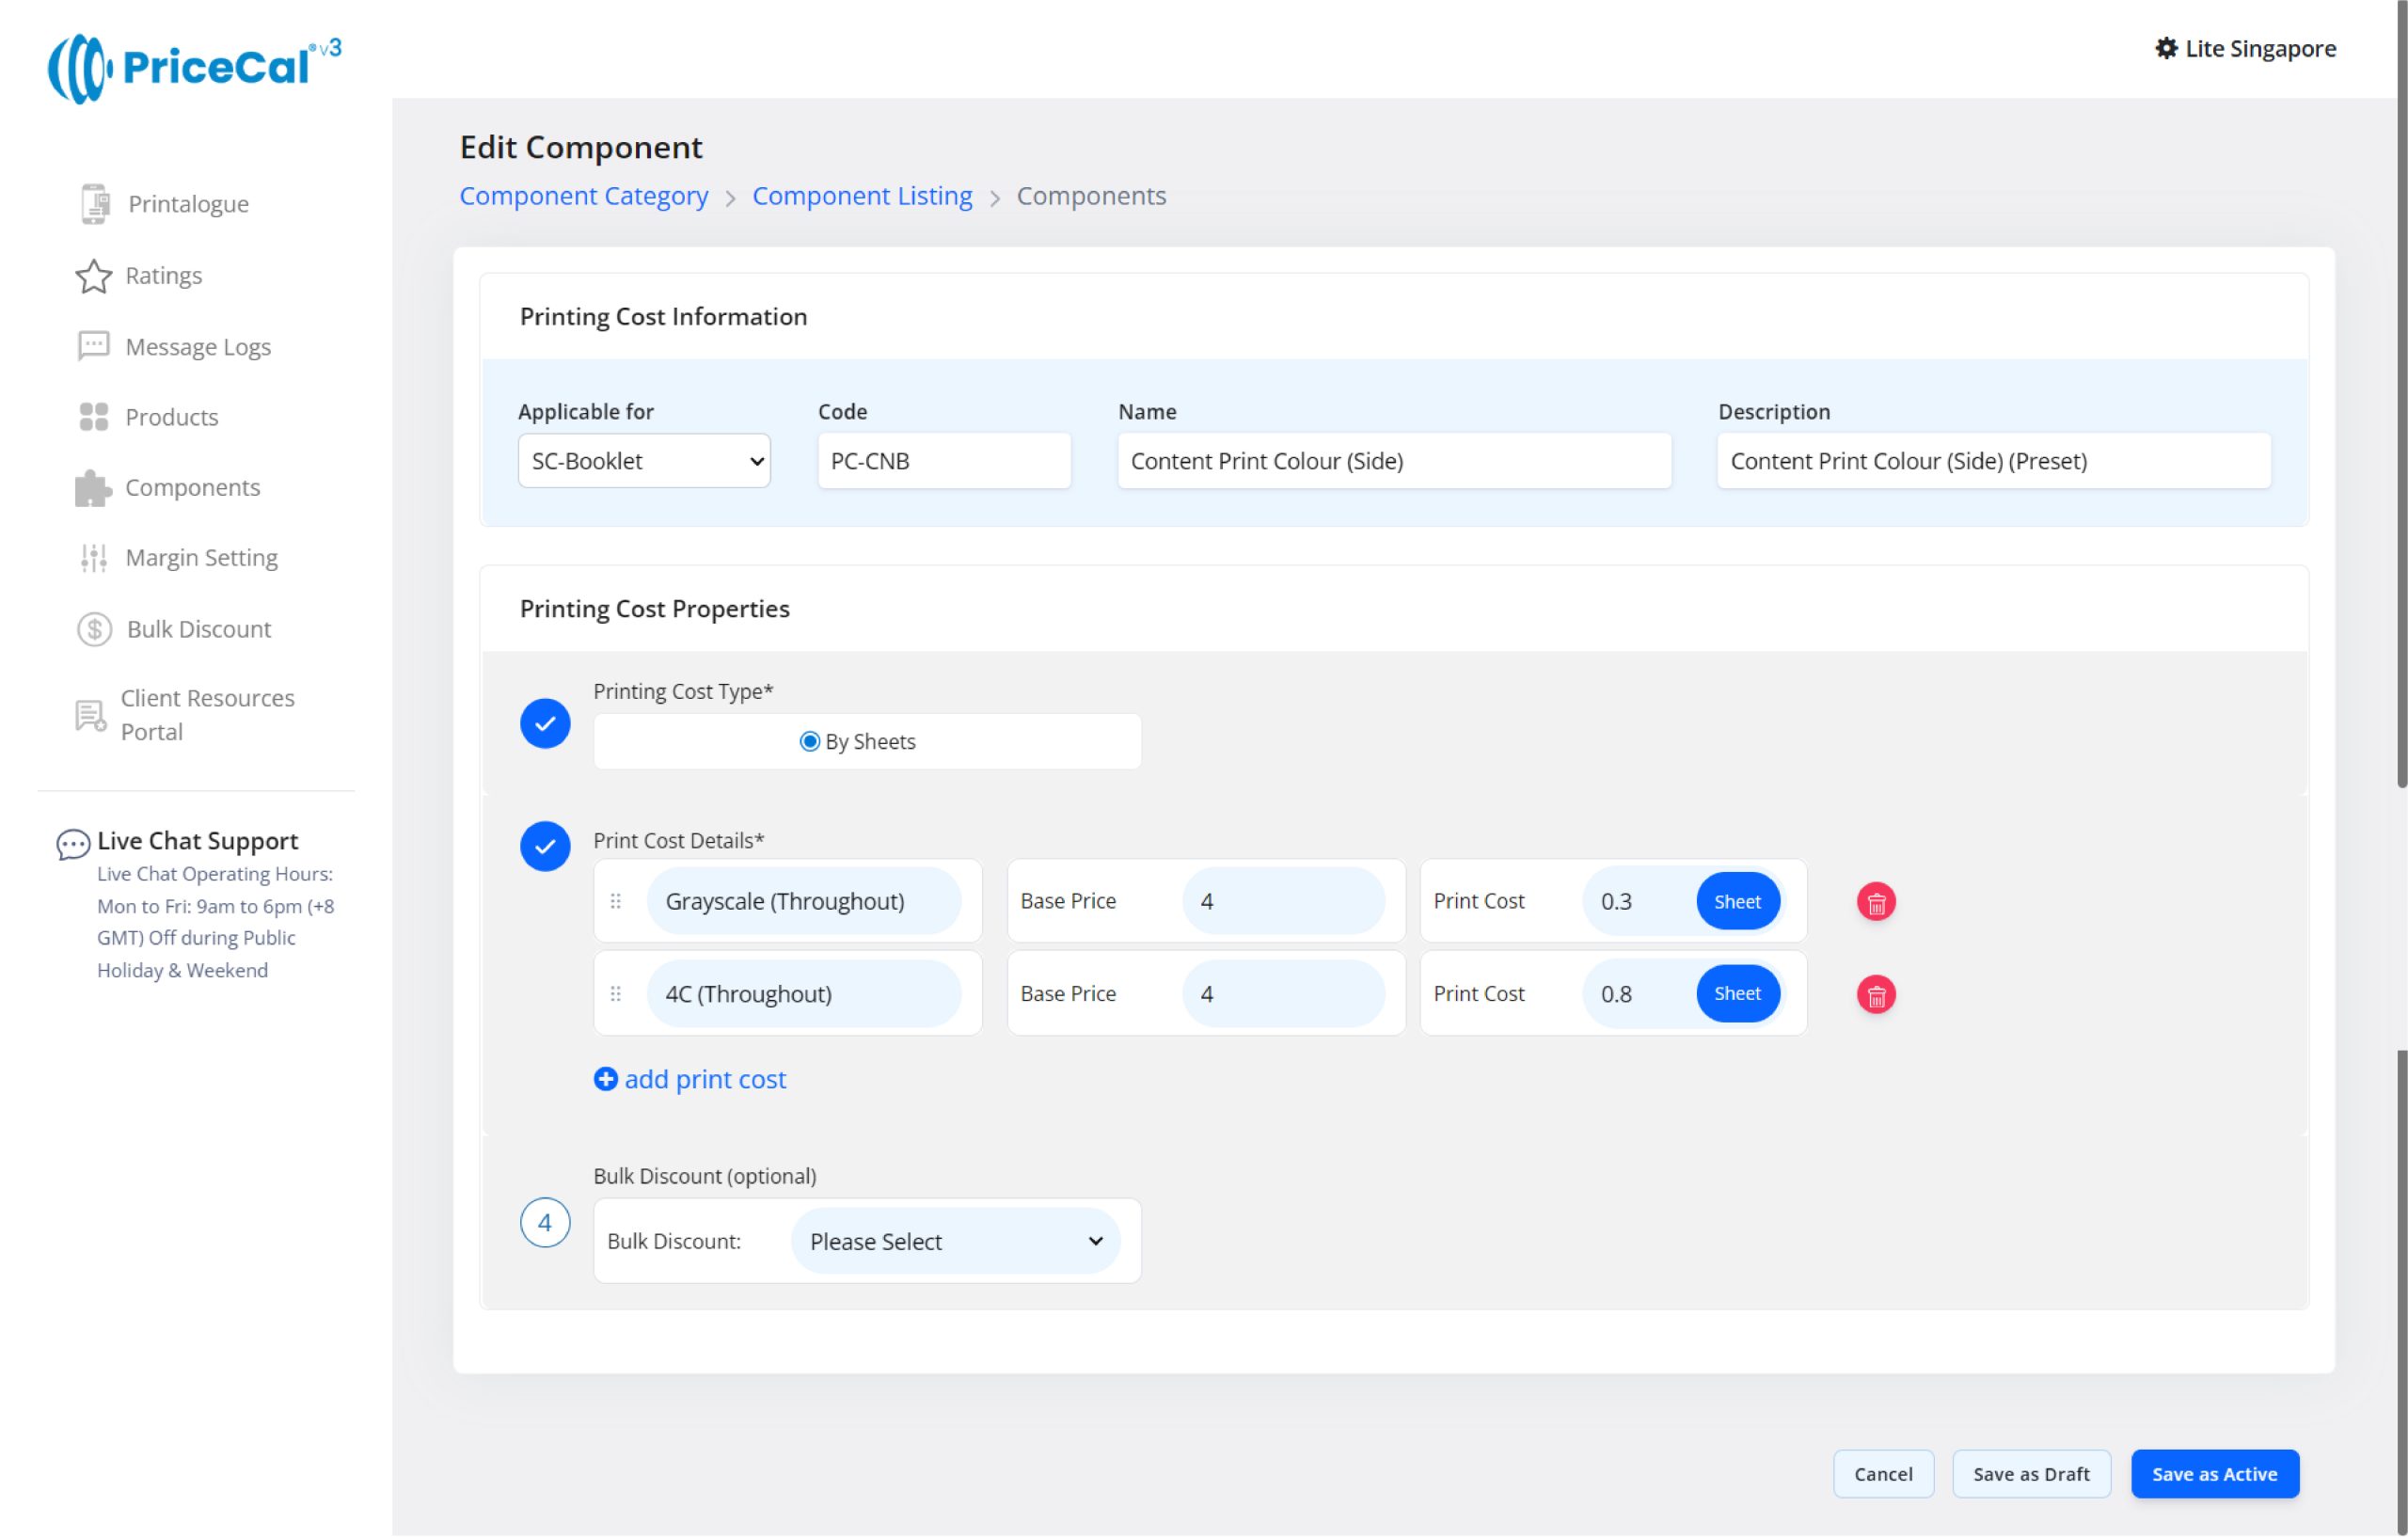This screenshot has width=2408, height=1538.
Task: Click the Component Listing breadcrumb link
Action: [862, 196]
